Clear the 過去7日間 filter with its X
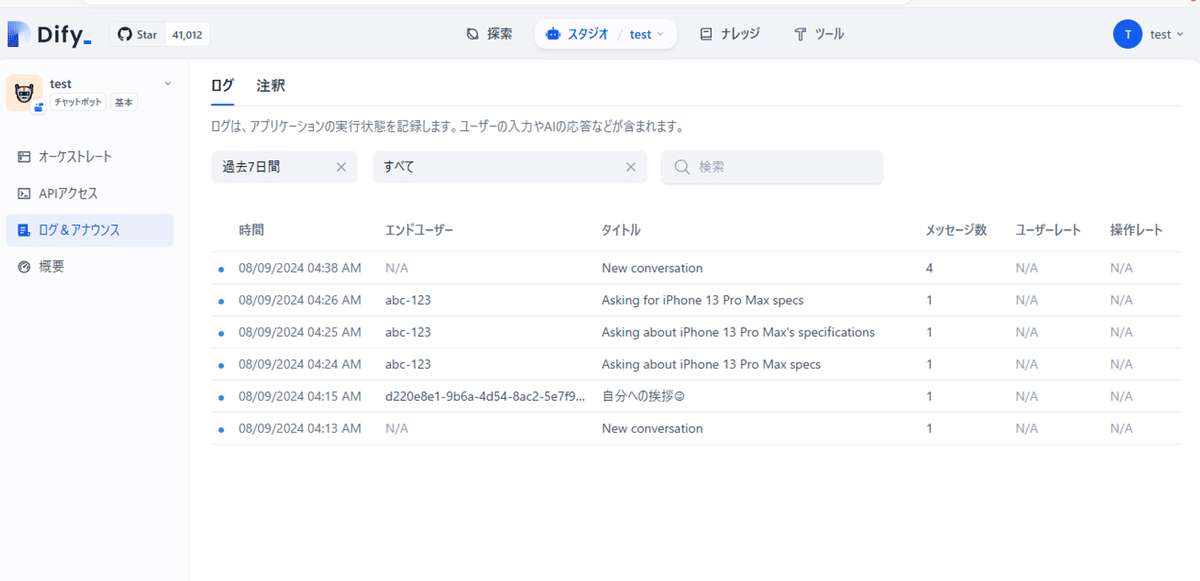Viewport: 1200px width, 581px height. point(340,167)
